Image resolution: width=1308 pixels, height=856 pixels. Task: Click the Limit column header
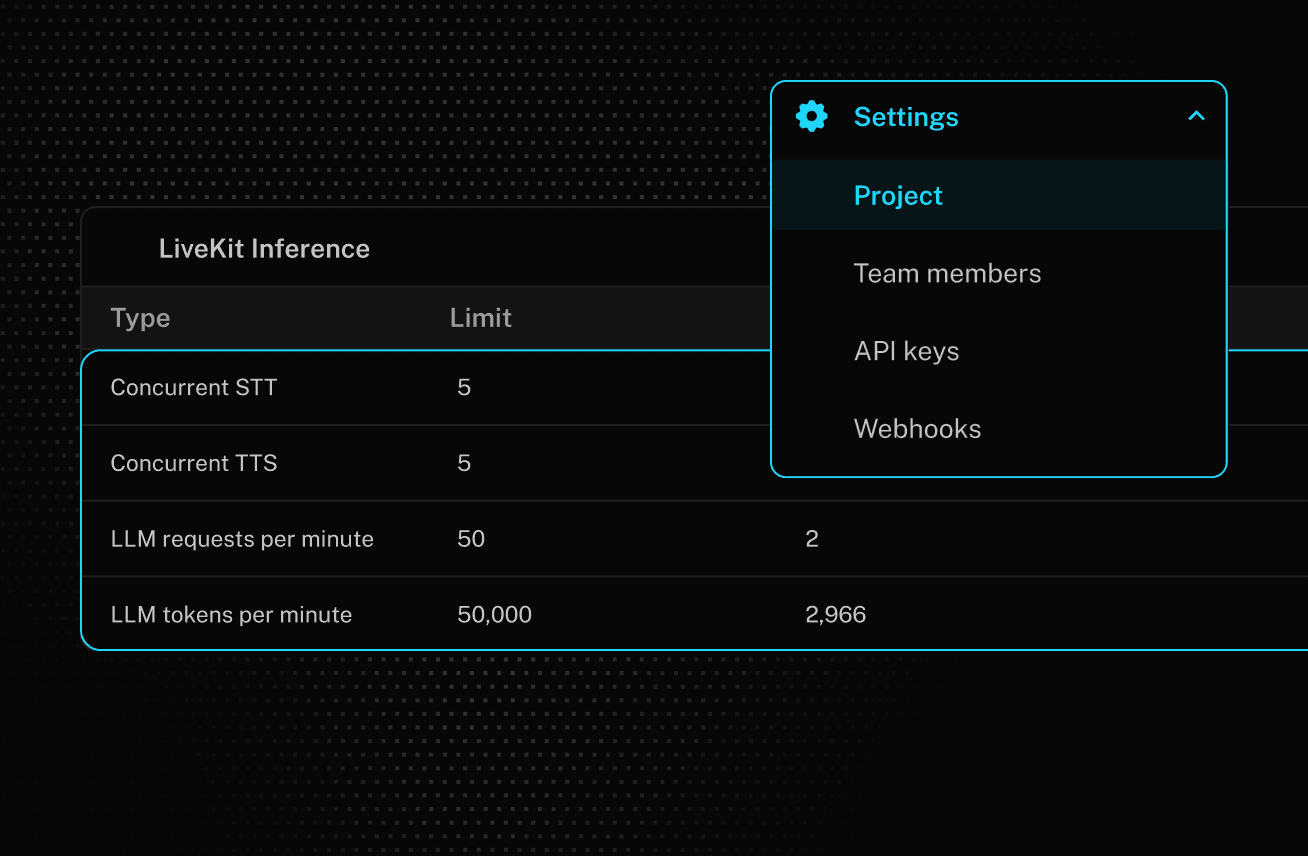(x=480, y=317)
